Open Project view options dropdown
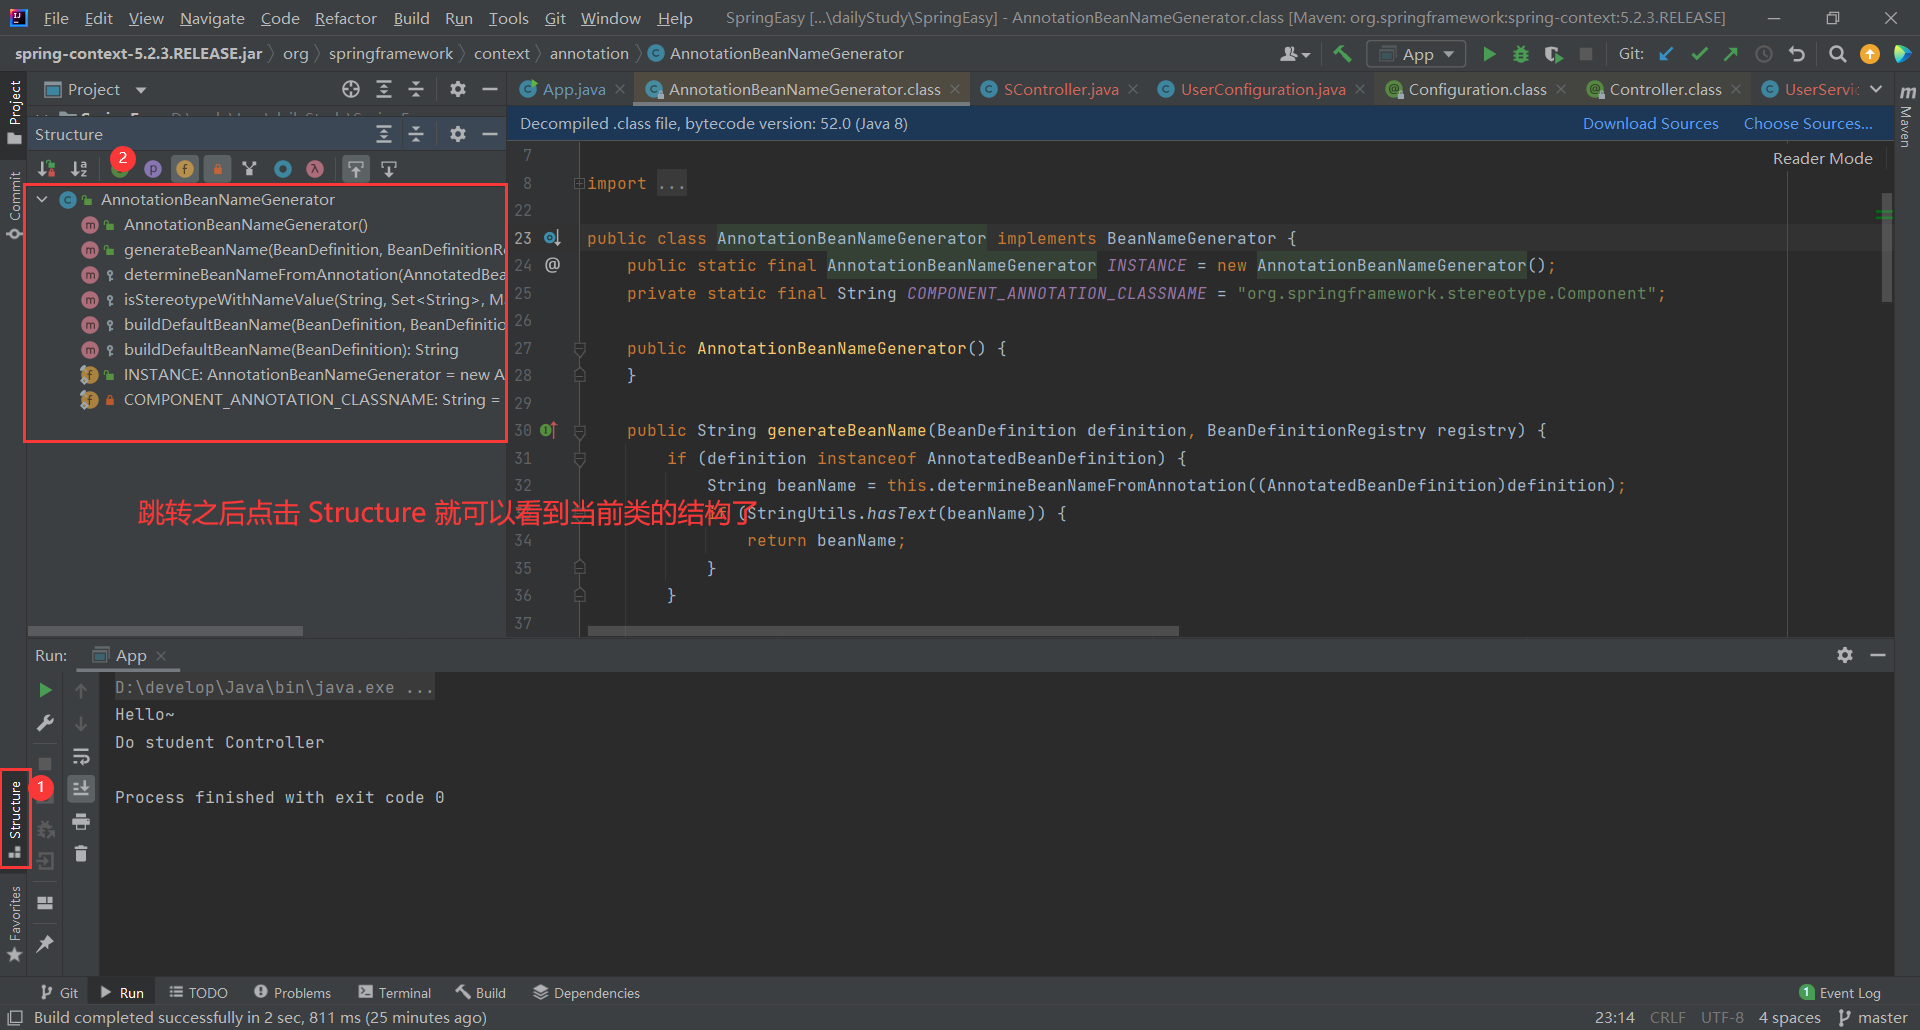The height and width of the screenshot is (1030, 1920). [141, 90]
